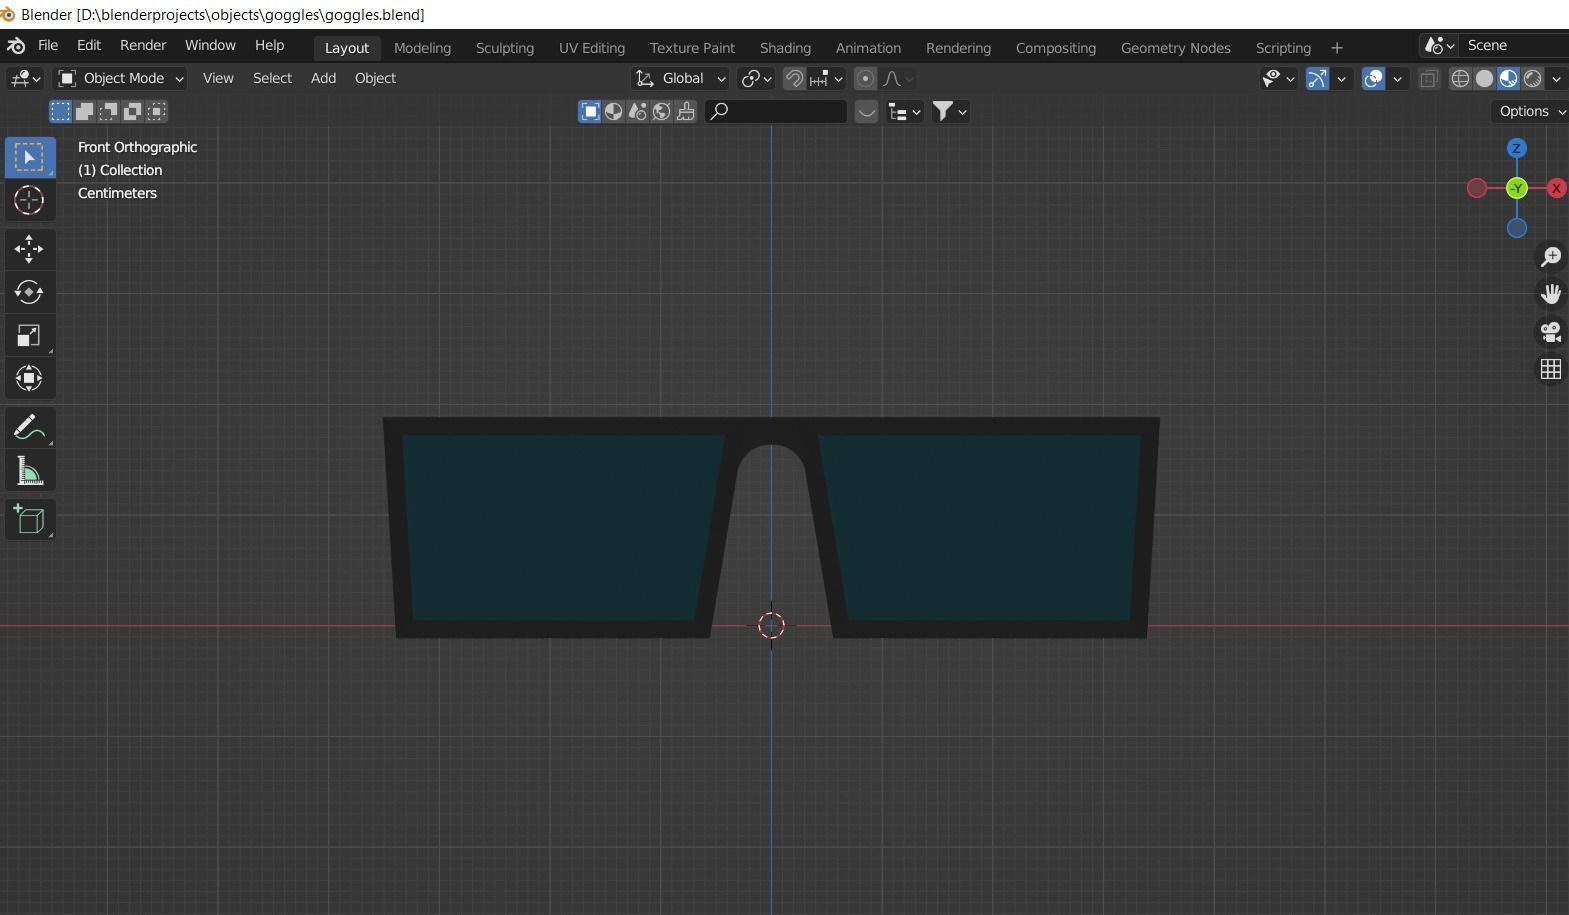Open the scene browse dropdown
Image resolution: width=1569 pixels, height=915 pixels.
[1439, 46]
